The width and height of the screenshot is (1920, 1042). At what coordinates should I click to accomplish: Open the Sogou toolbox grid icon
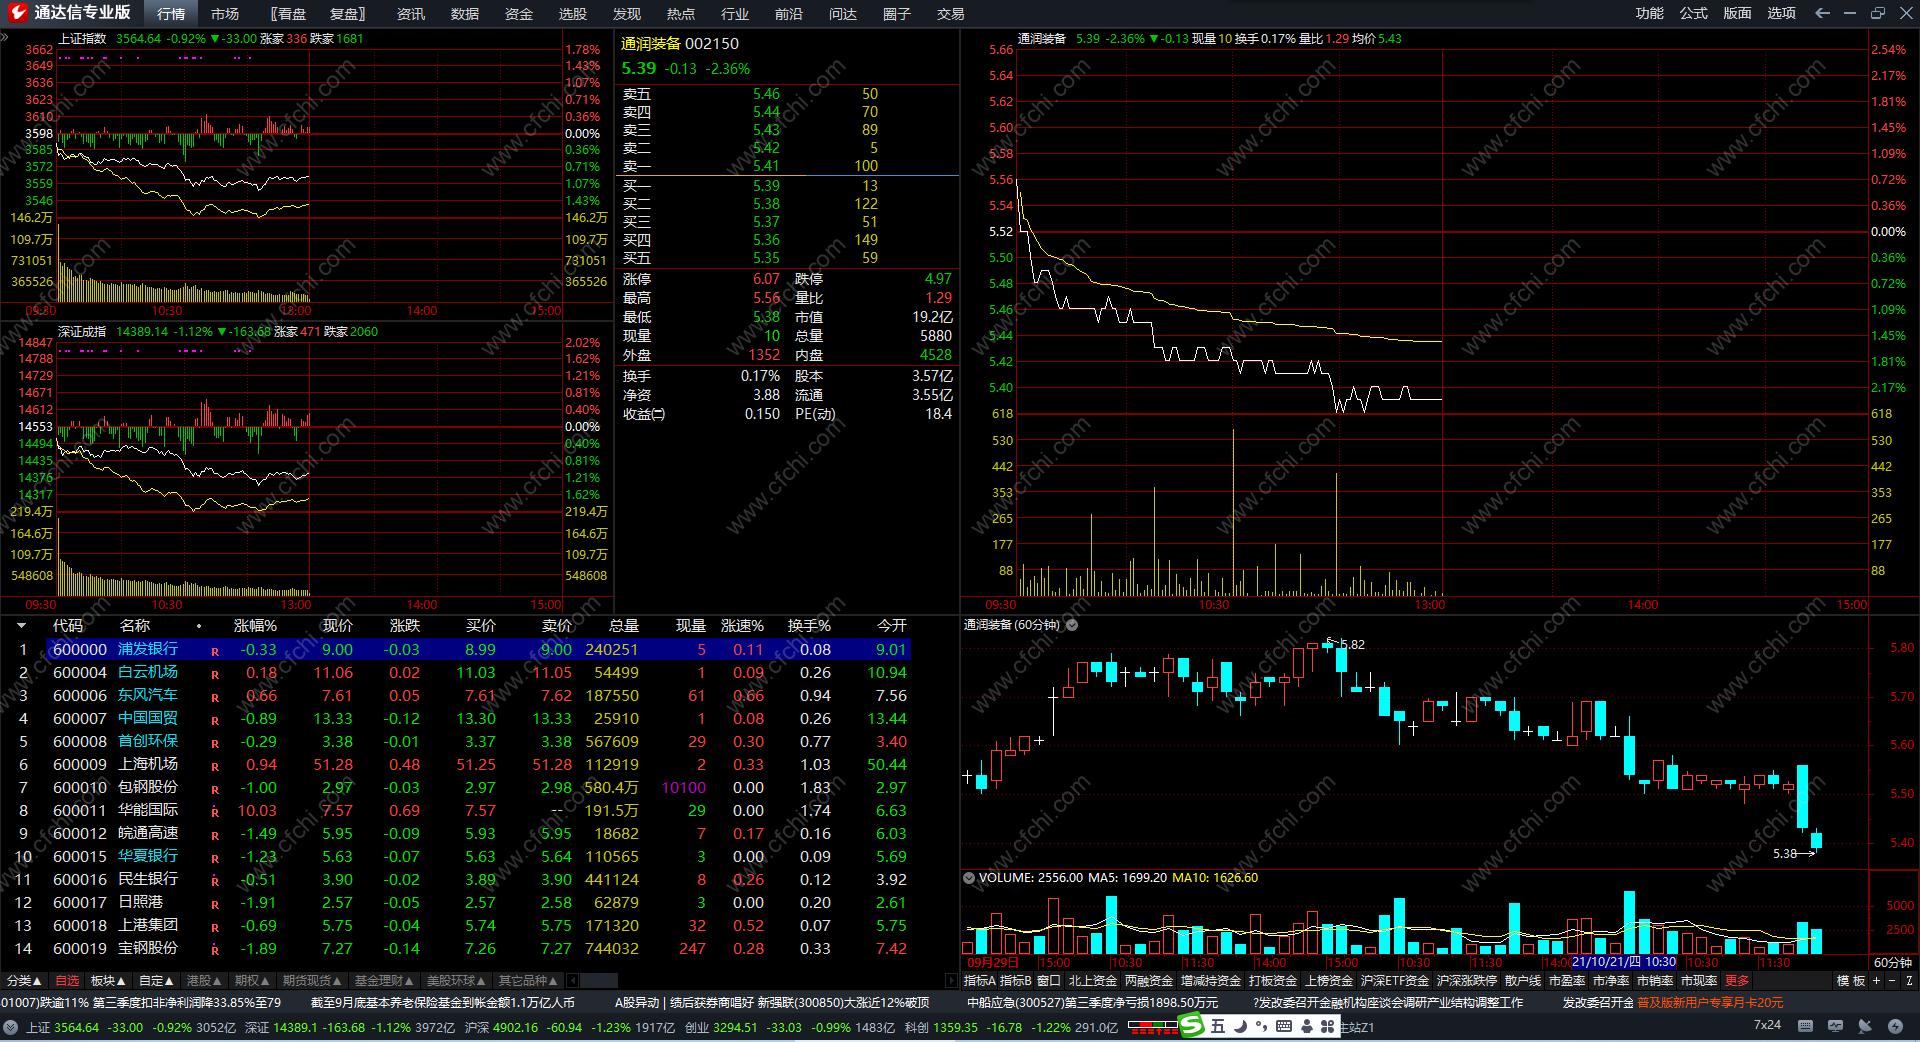(x=1328, y=1026)
